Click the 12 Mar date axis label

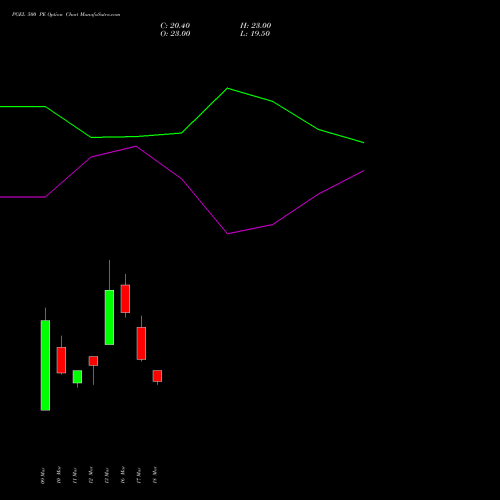tap(91, 475)
